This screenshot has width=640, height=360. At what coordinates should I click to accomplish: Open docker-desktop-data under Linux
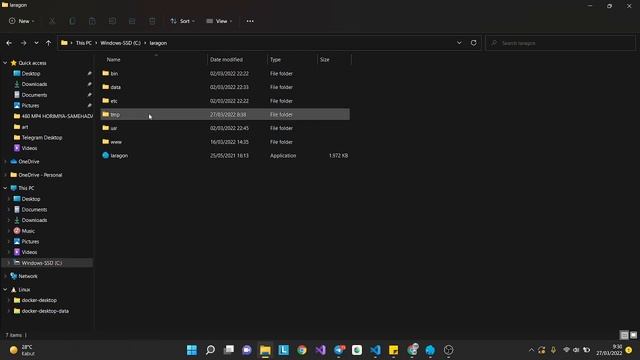pos(45,311)
